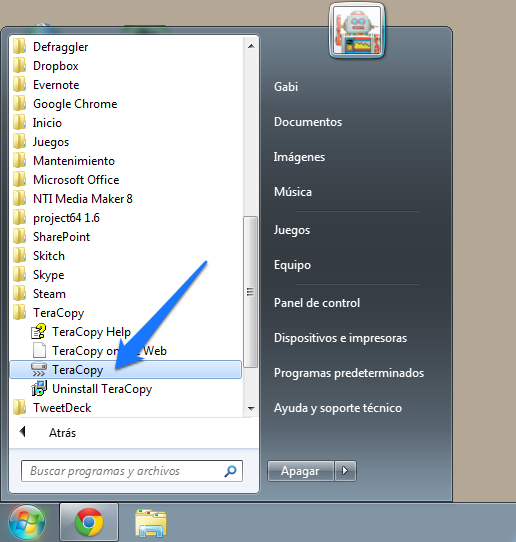
Task: Click the NTI Media Maker 8 label
Action: click(x=83, y=198)
